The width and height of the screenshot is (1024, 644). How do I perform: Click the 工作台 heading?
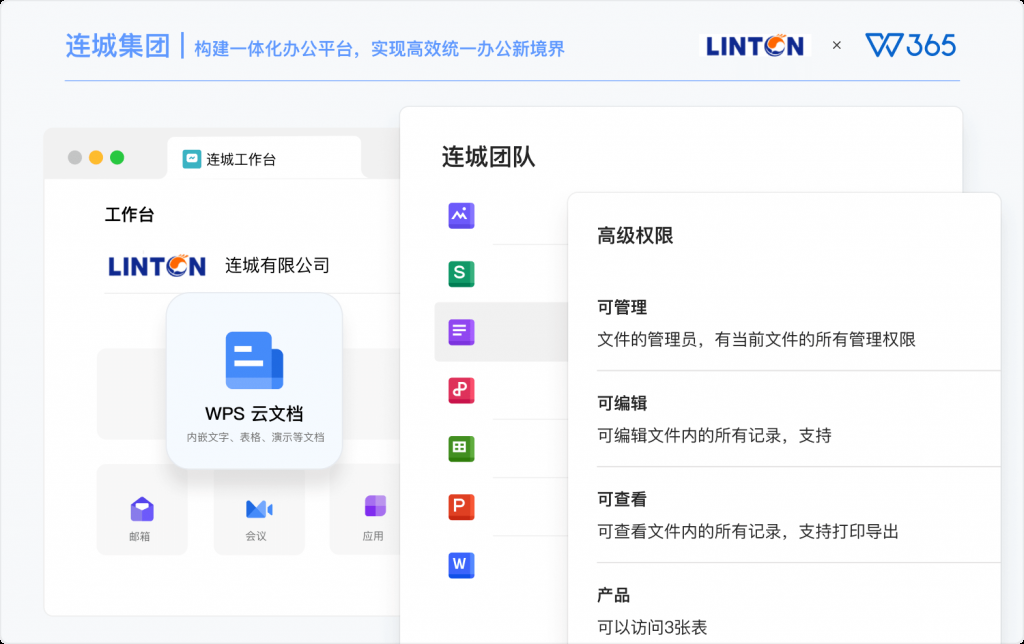129,214
